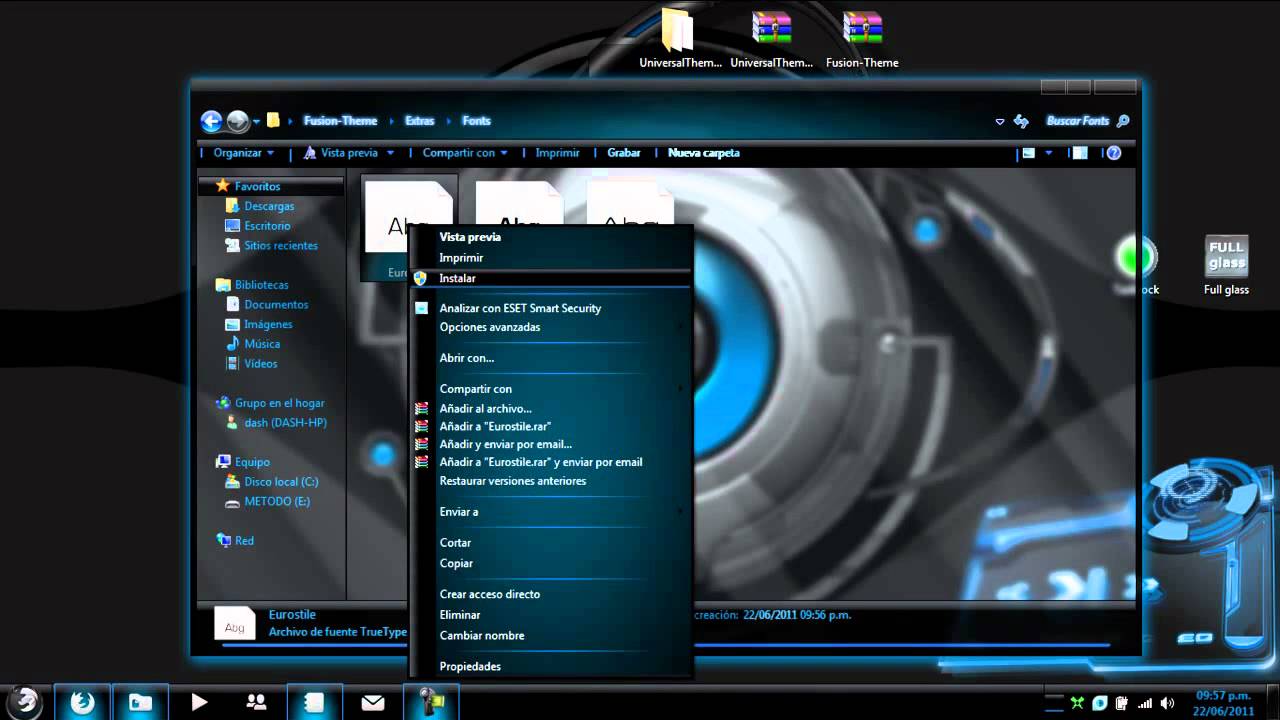Screen dimensions: 1280x720
Task: Open the Full glass desktop icon
Action: click(1226, 264)
